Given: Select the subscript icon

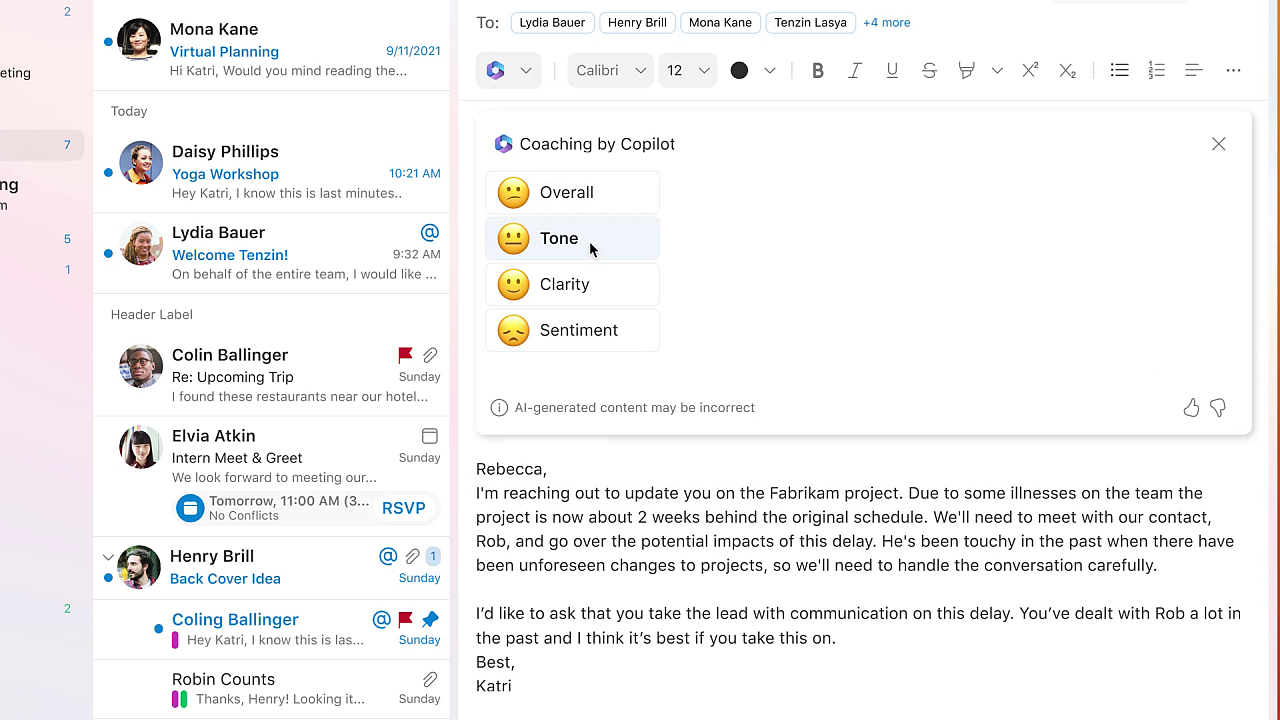Looking at the screenshot, I should pyautogui.click(x=1067, y=70).
